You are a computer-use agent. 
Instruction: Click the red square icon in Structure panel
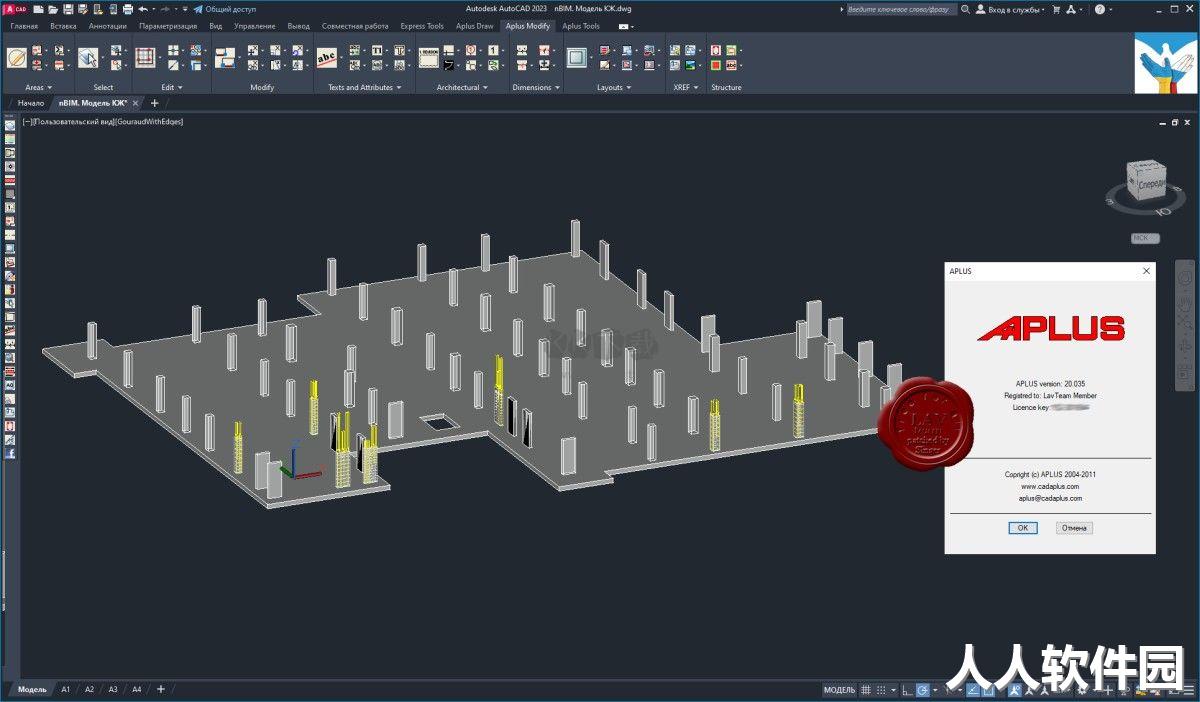tap(716, 65)
